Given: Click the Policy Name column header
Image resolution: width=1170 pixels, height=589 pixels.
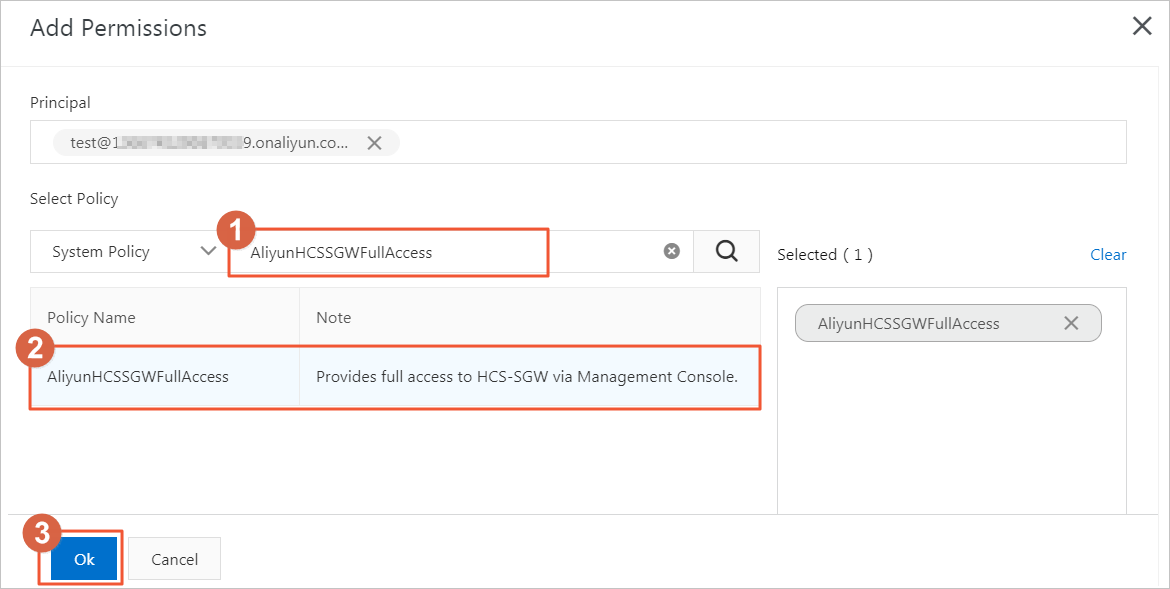Looking at the screenshot, I should point(165,317).
